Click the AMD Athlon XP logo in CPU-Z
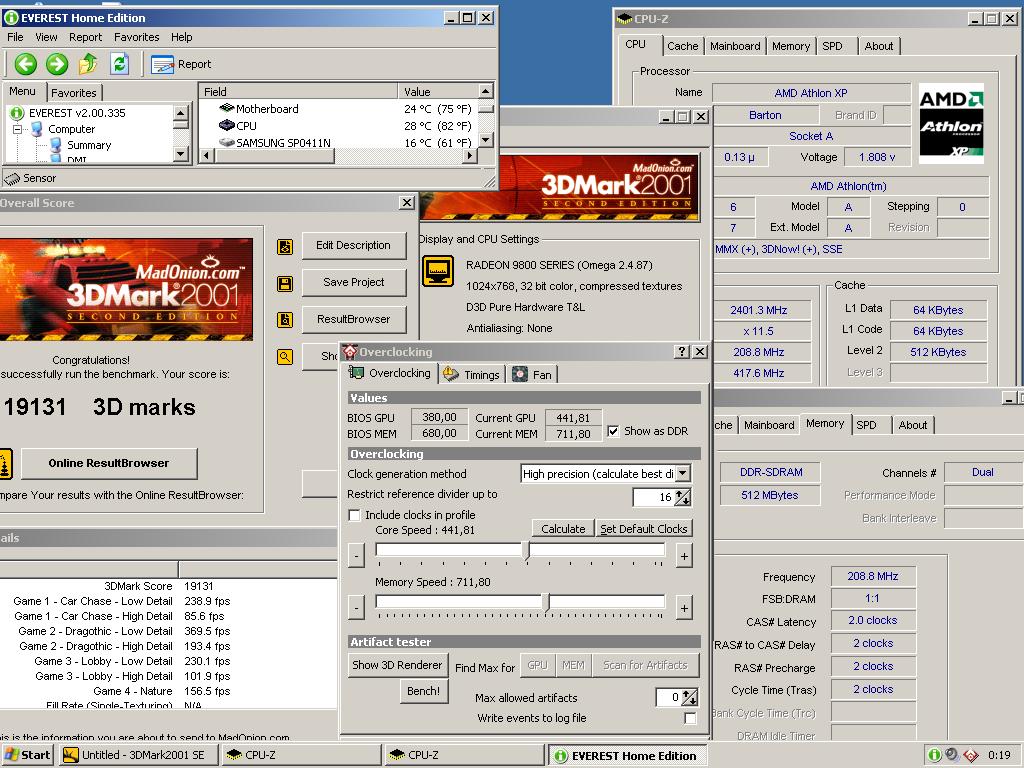Screen dimensions: 1024x768 click(952, 123)
